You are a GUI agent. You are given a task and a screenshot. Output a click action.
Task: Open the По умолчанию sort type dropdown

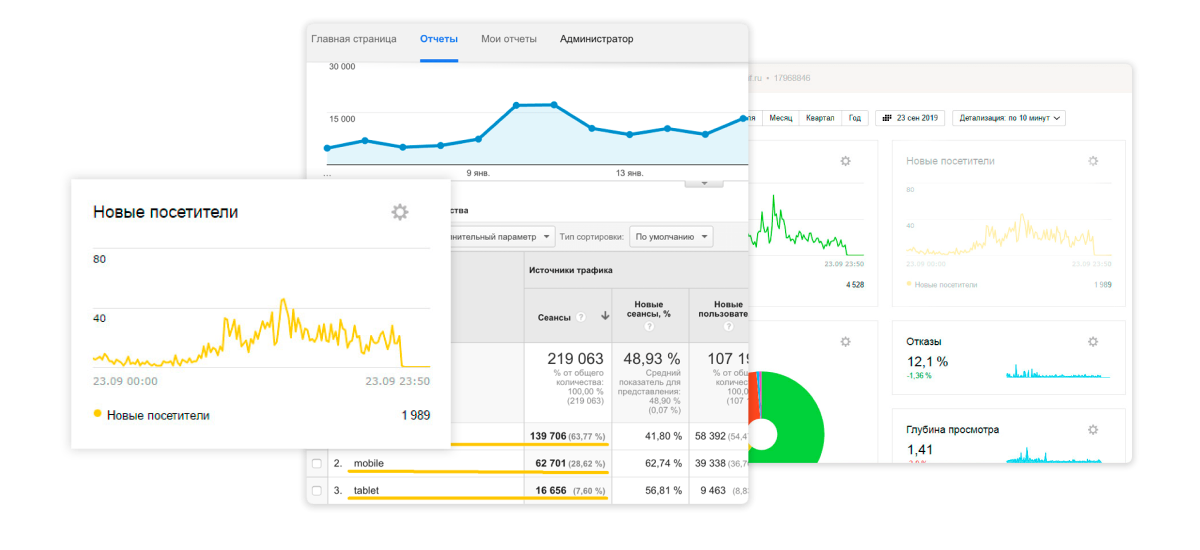[x=672, y=237]
